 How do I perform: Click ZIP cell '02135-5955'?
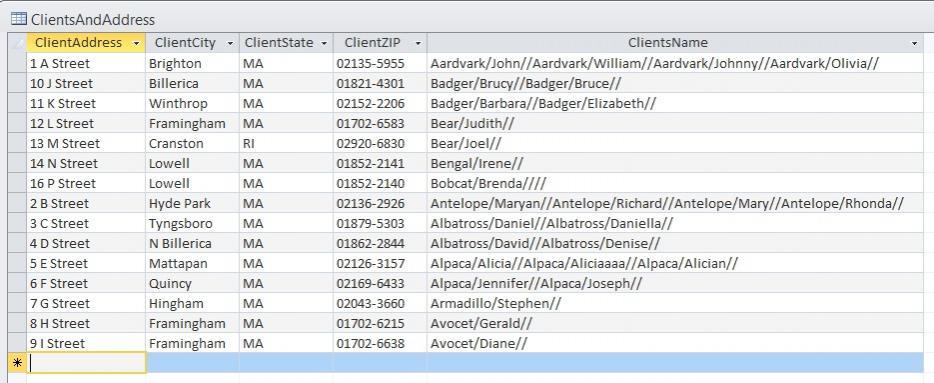(380, 64)
